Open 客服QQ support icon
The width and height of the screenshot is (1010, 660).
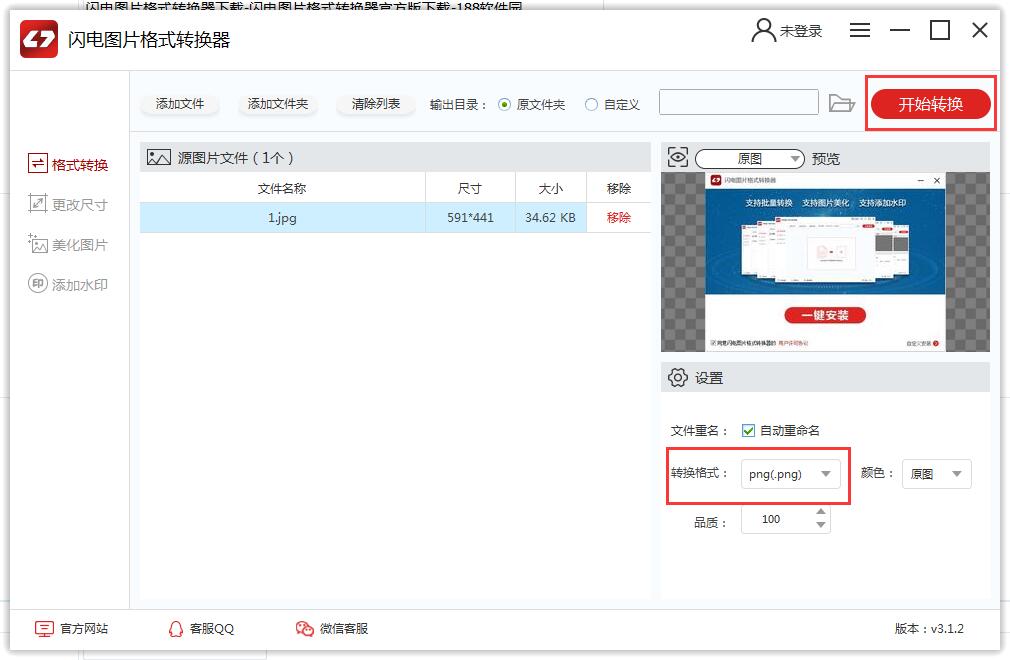176,629
